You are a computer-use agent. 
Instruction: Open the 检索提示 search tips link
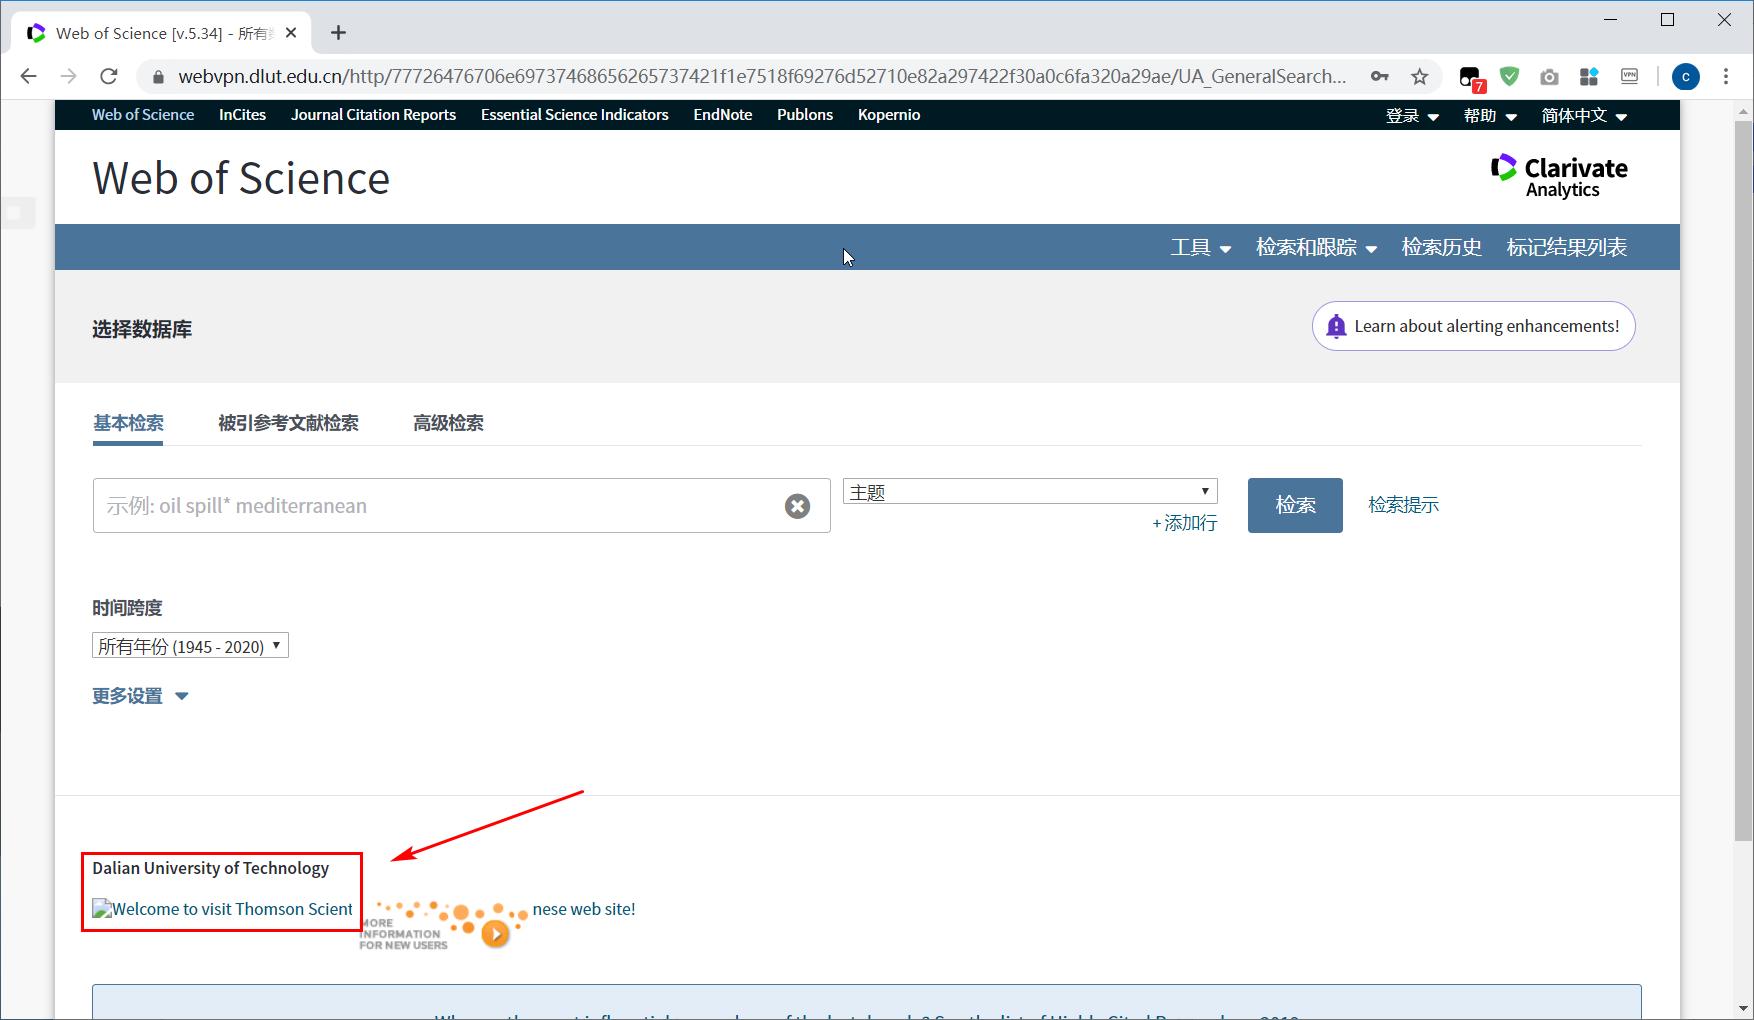(x=1404, y=505)
